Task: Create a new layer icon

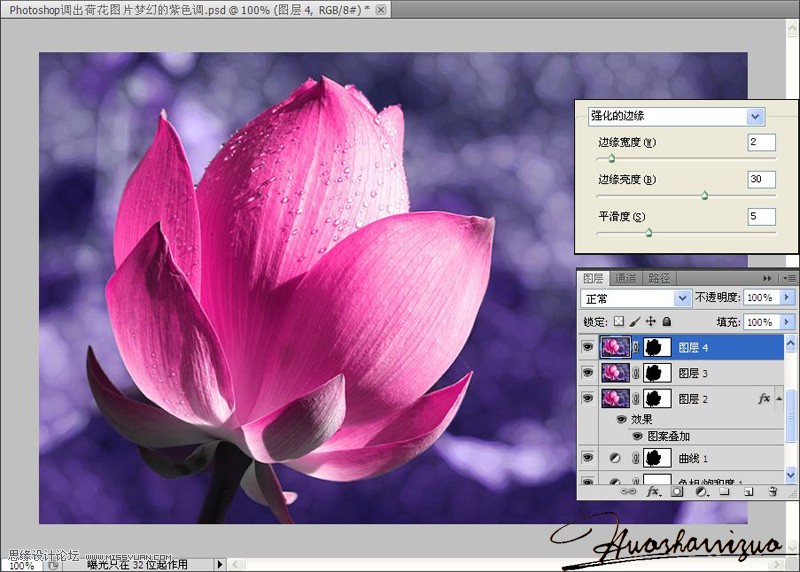Action: click(x=748, y=491)
